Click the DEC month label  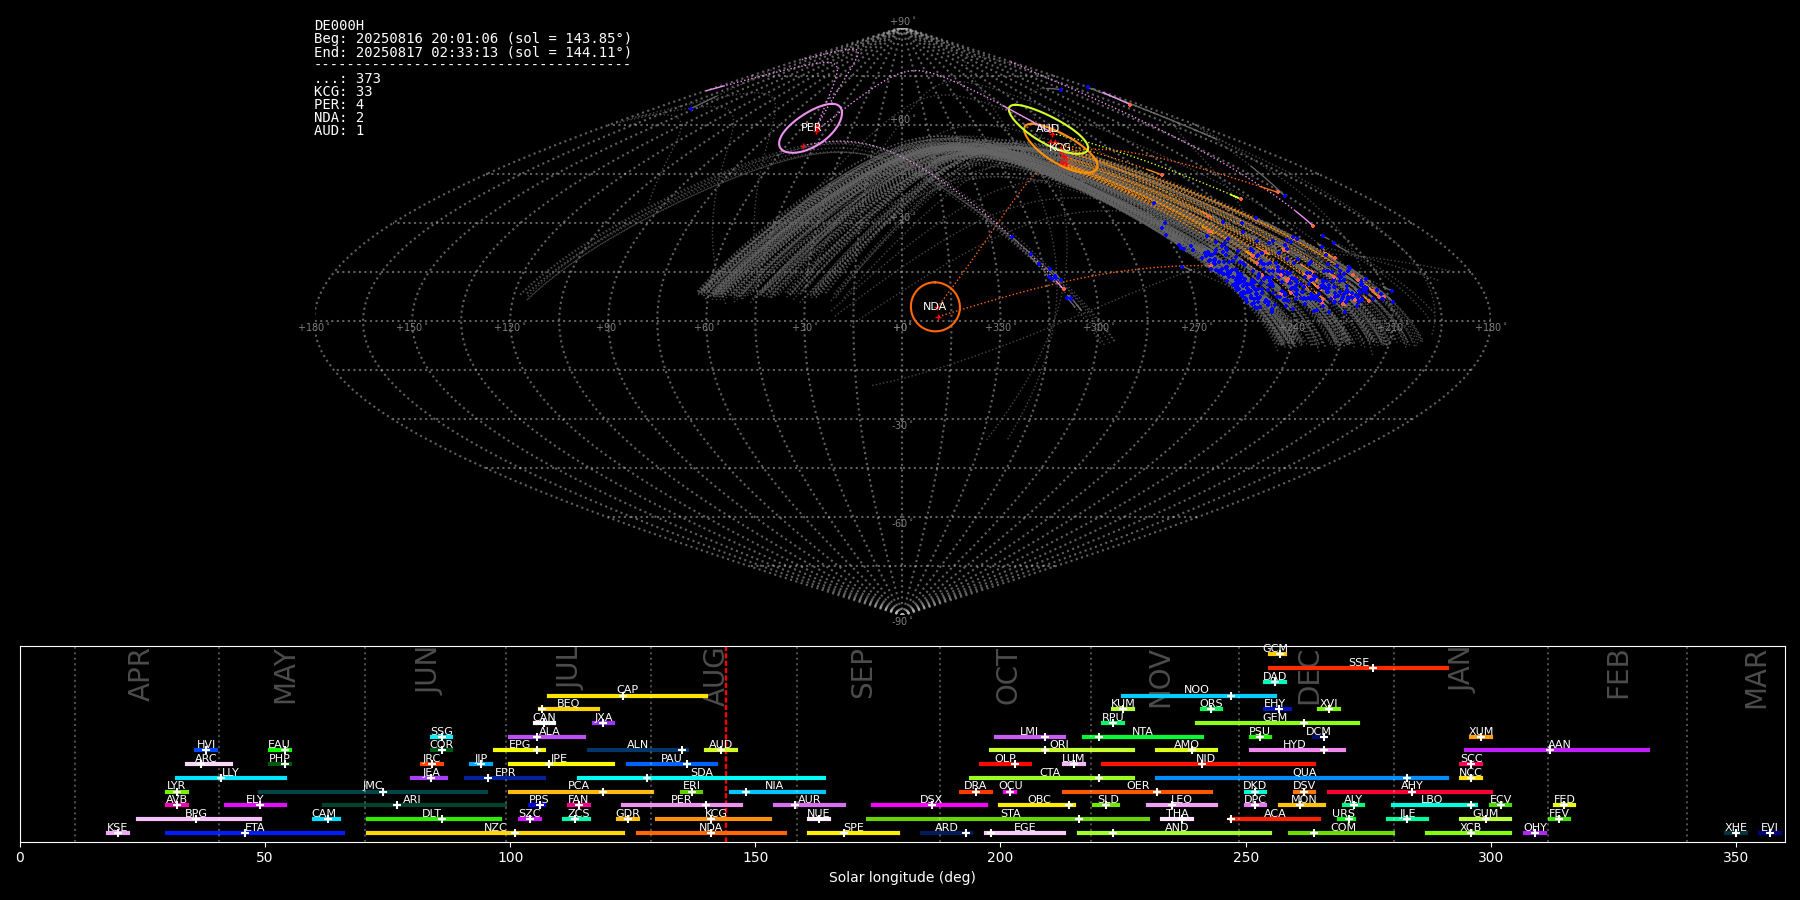pos(1309,677)
